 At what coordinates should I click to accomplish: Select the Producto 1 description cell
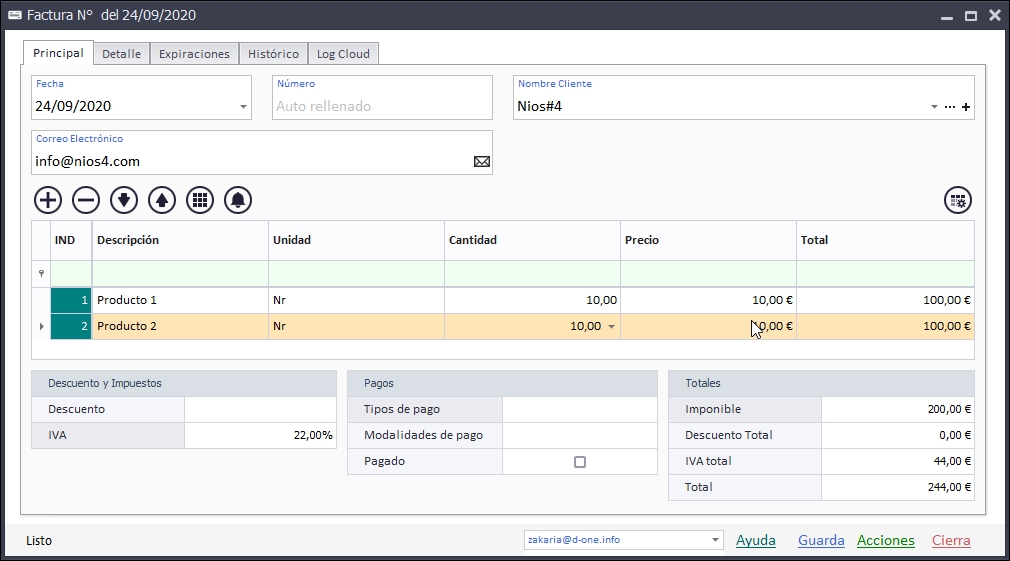(x=180, y=300)
